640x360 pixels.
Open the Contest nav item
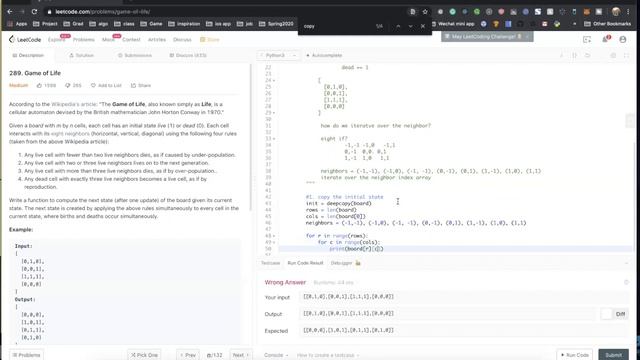(131, 40)
